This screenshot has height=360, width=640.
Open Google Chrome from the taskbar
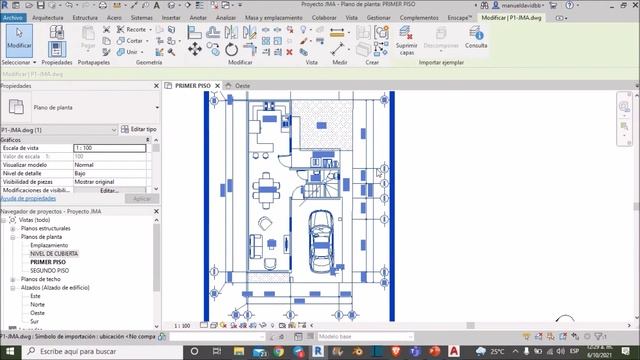point(279,351)
